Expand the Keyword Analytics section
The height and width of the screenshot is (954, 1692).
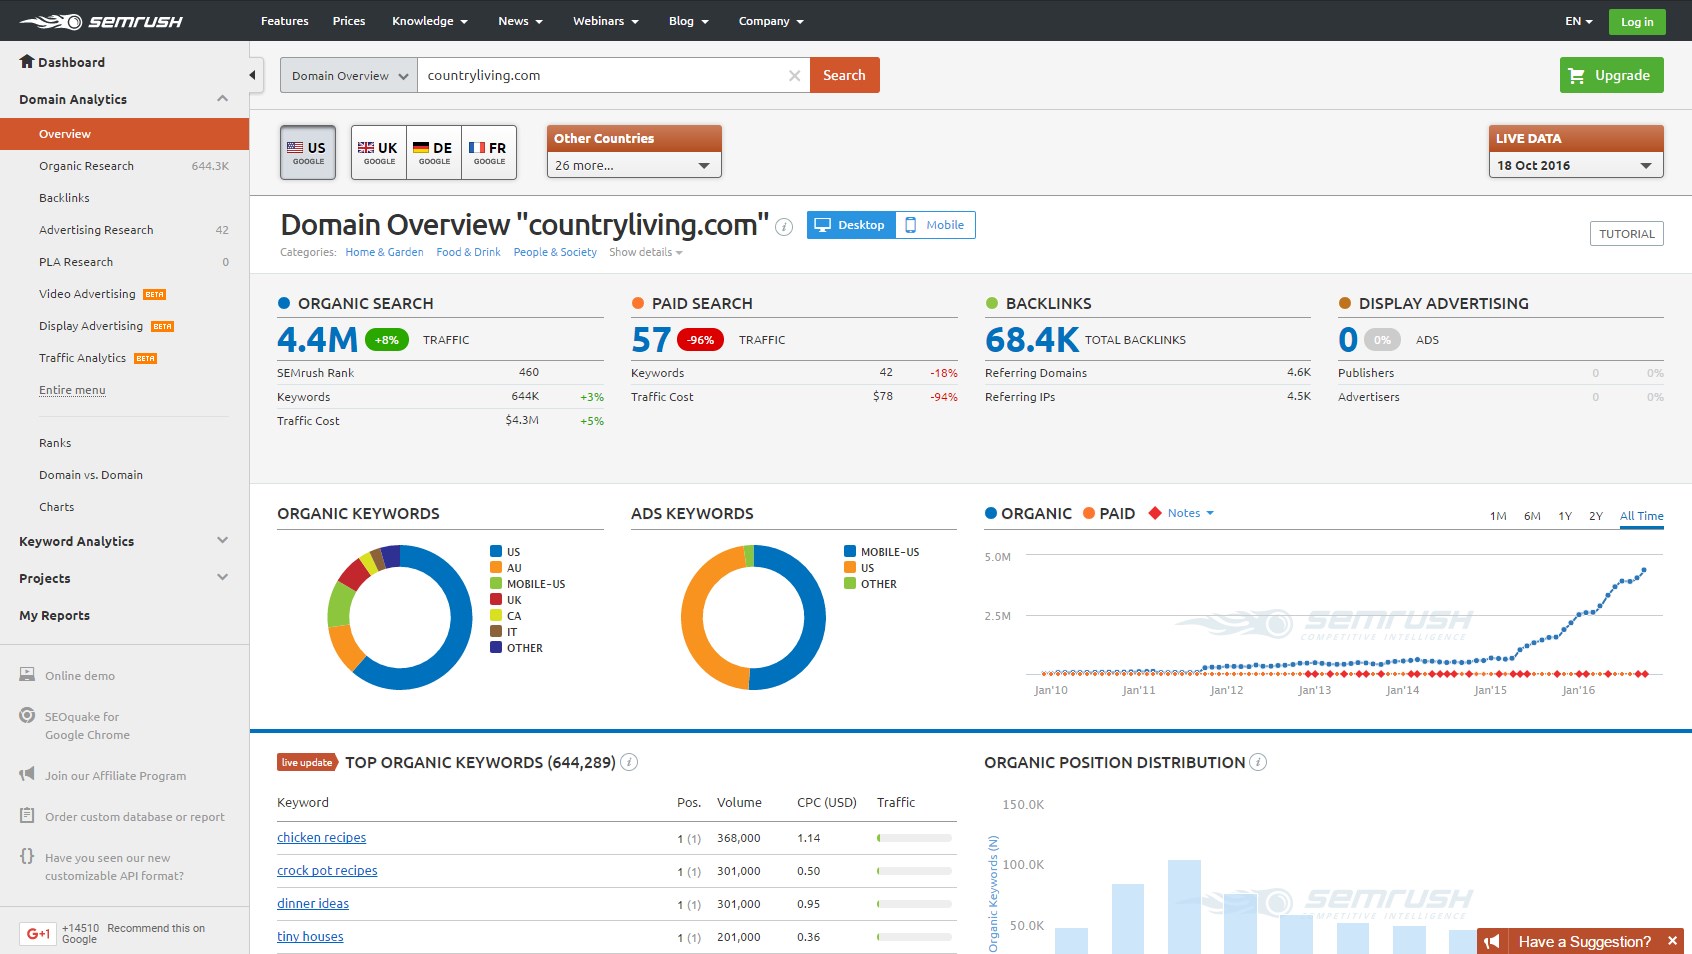click(222, 540)
